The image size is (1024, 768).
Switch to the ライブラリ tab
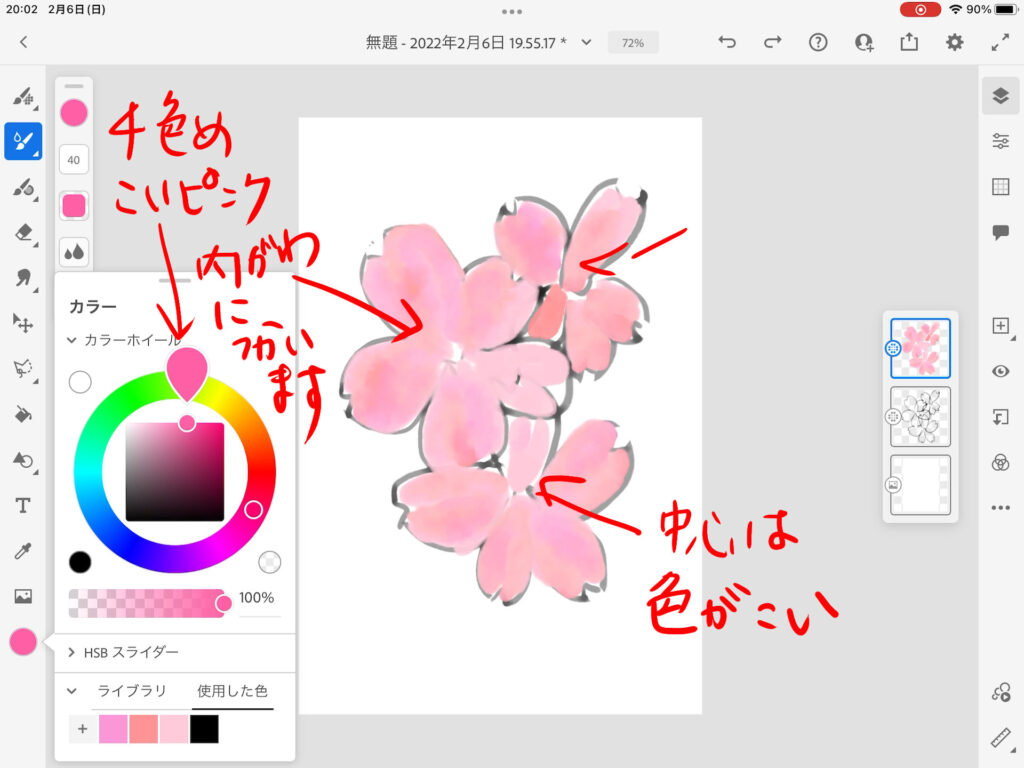pyautogui.click(x=131, y=691)
